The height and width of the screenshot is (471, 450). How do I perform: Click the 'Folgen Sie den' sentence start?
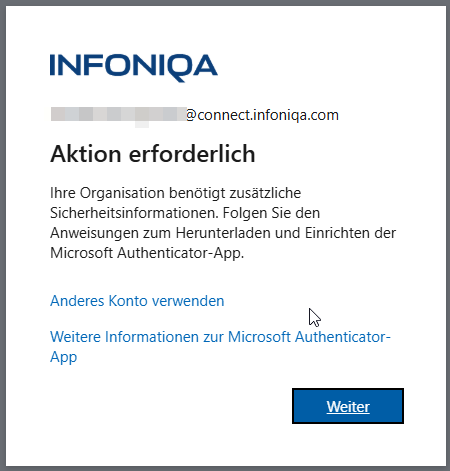tap(271, 213)
